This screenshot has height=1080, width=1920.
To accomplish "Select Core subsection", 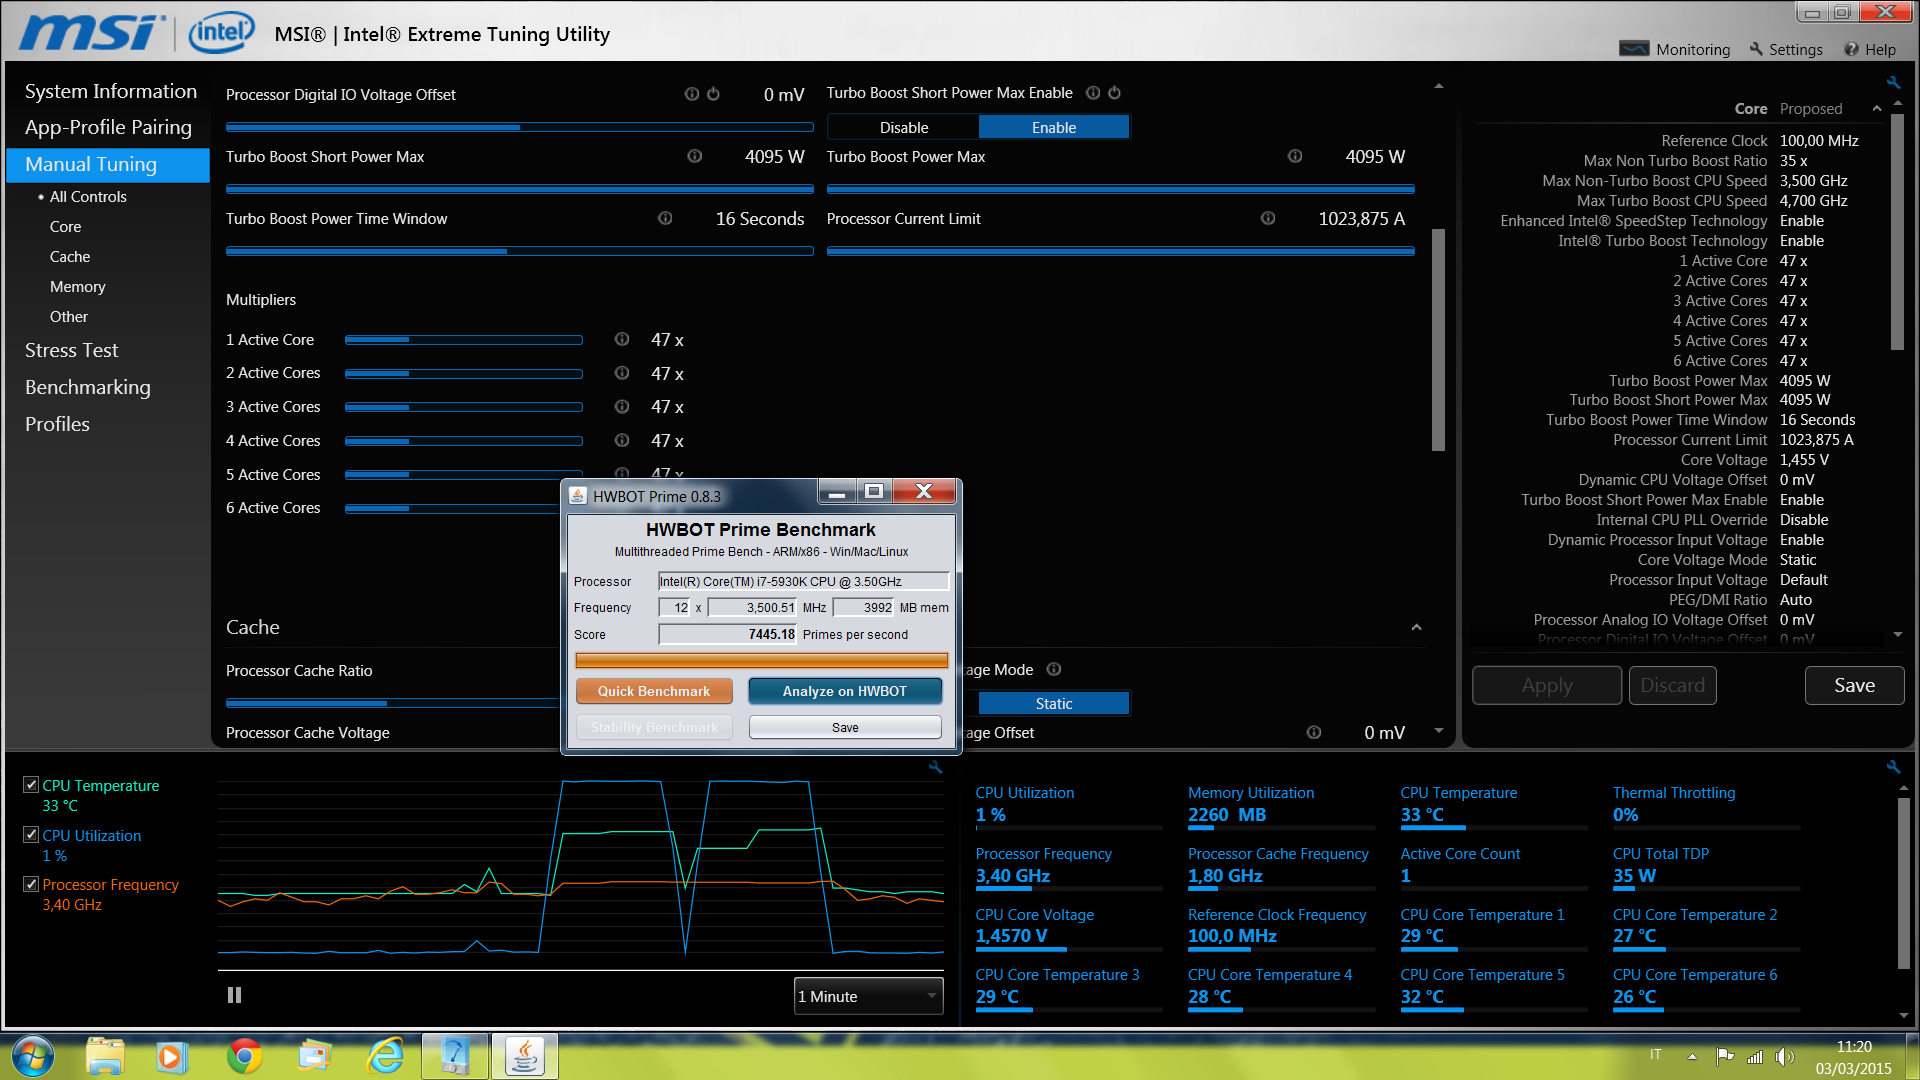I will 66,226.
